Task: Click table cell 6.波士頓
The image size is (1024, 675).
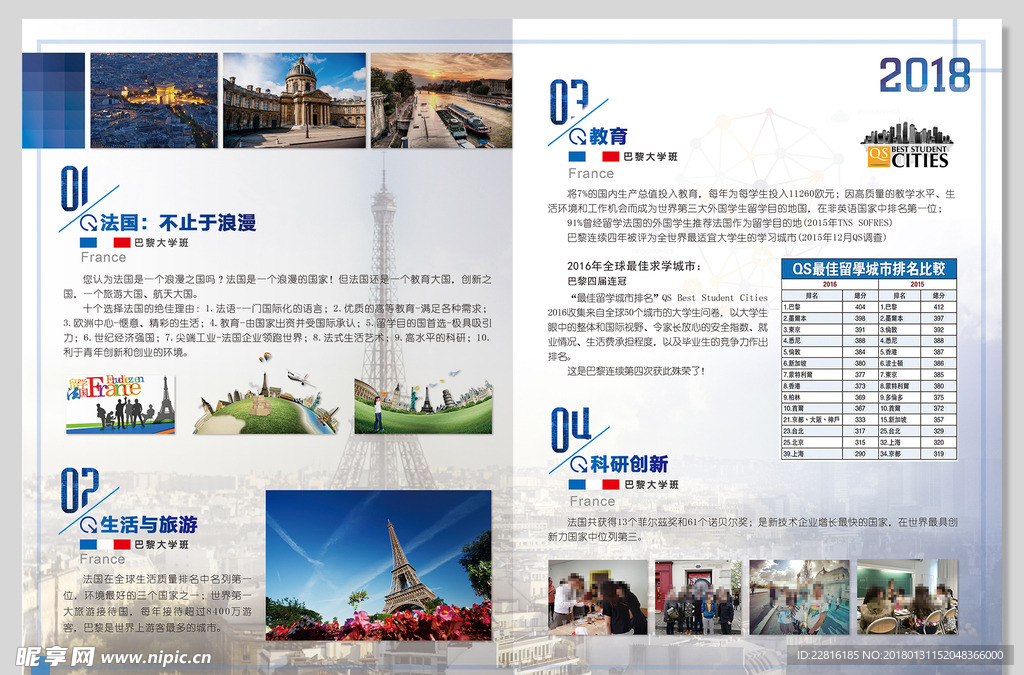Action: coord(899,363)
